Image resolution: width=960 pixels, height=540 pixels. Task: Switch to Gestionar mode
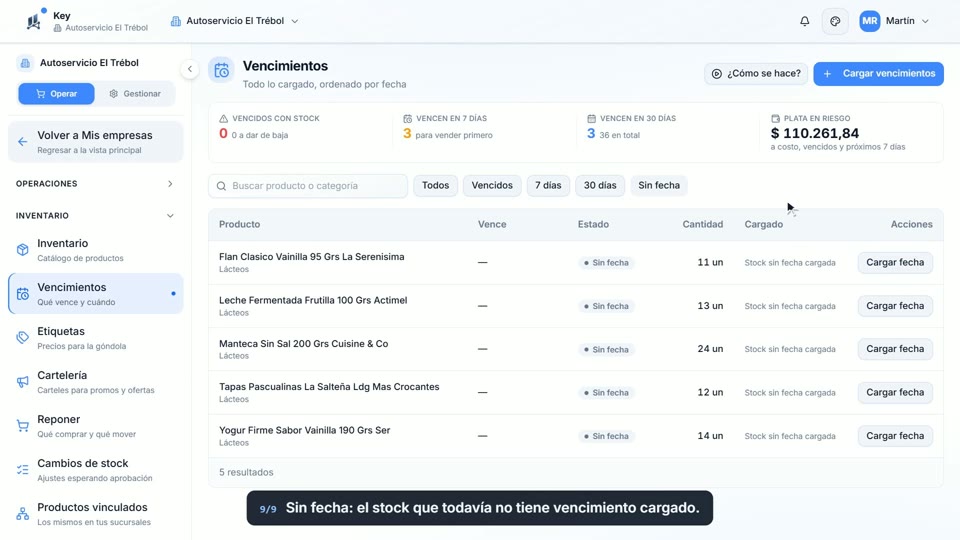(135, 94)
